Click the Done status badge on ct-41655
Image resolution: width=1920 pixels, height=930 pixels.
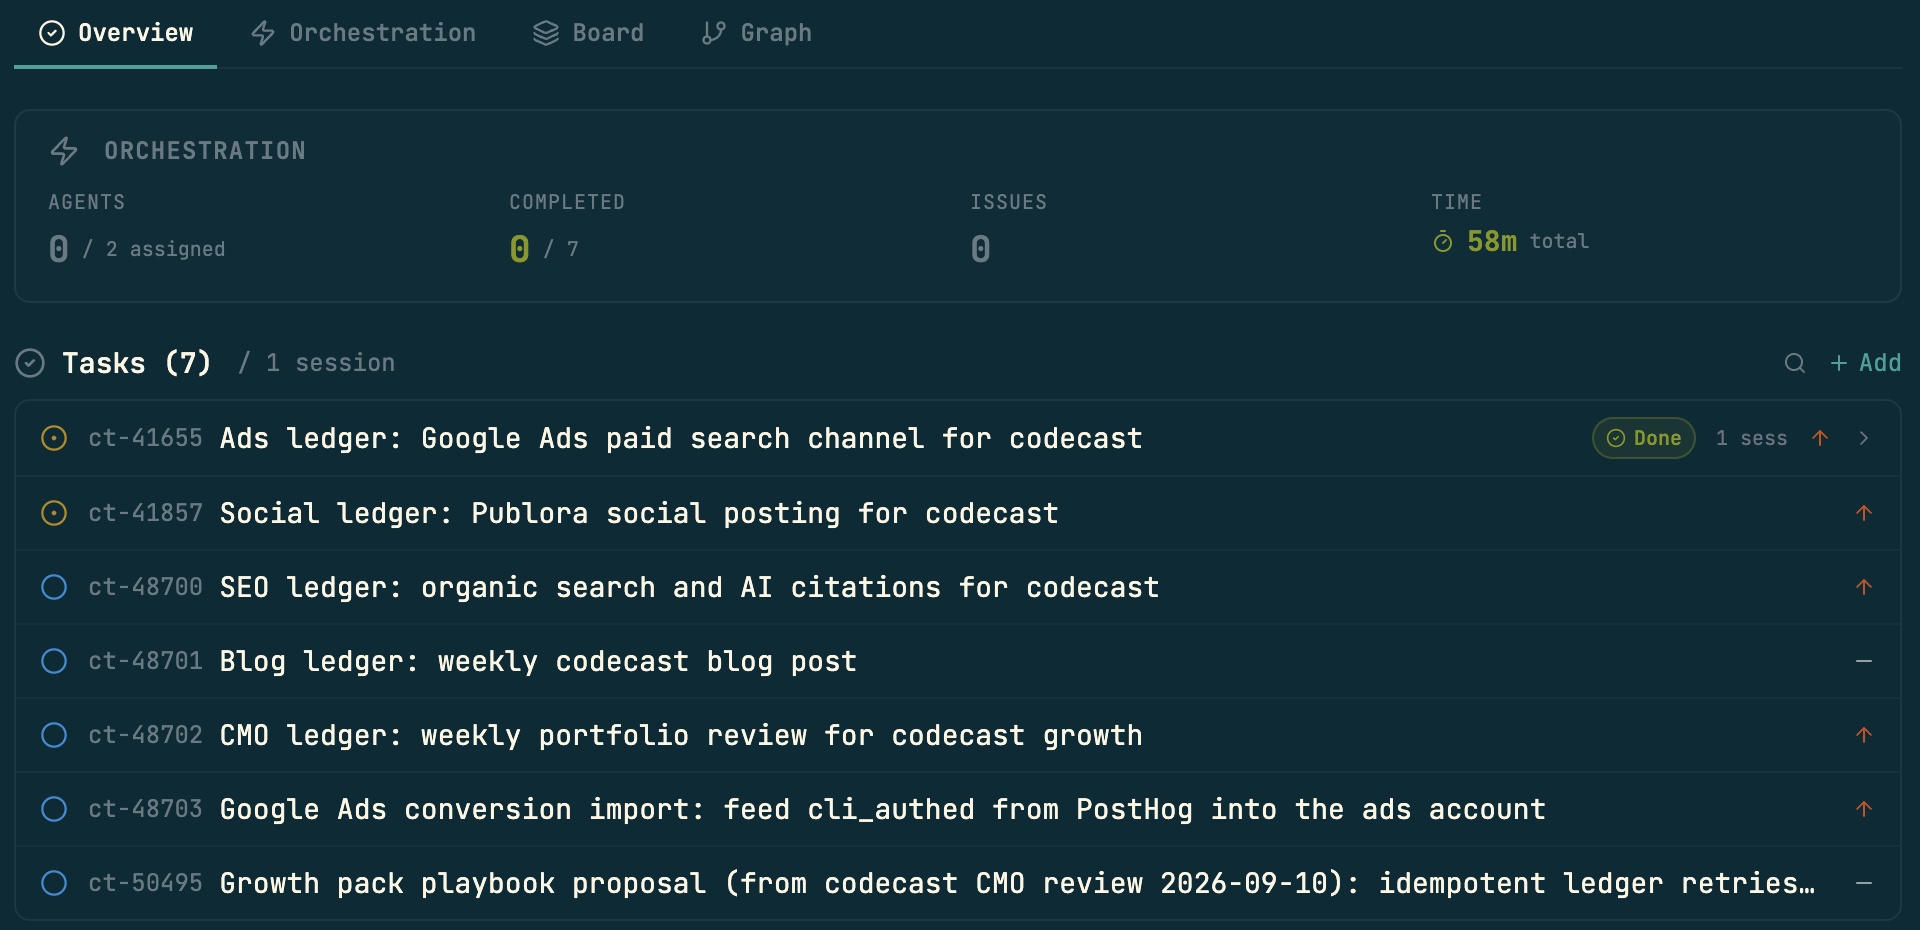click(1643, 438)
